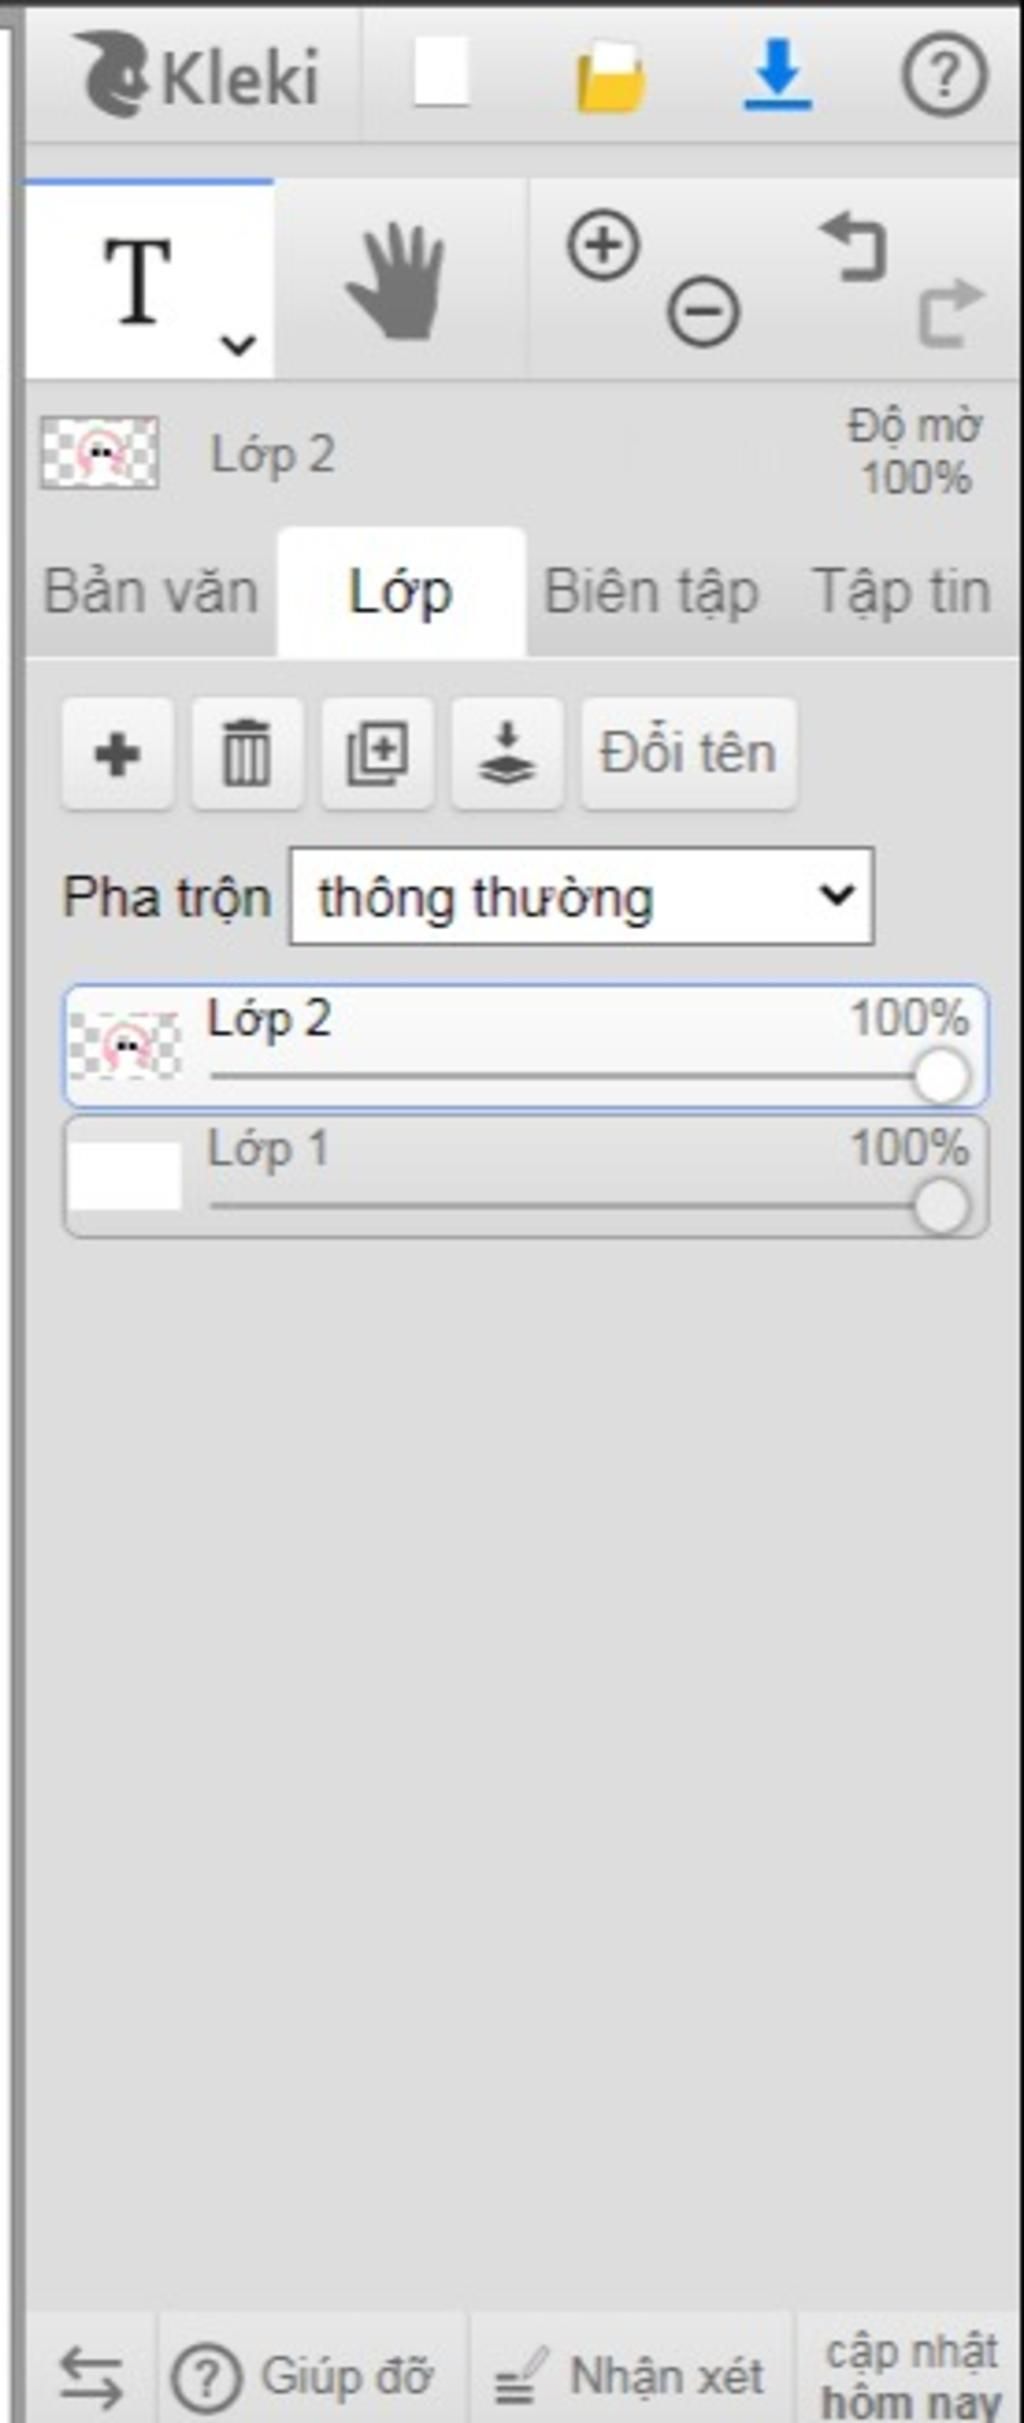Select the Hand pan tool

[x=397, y=281]
